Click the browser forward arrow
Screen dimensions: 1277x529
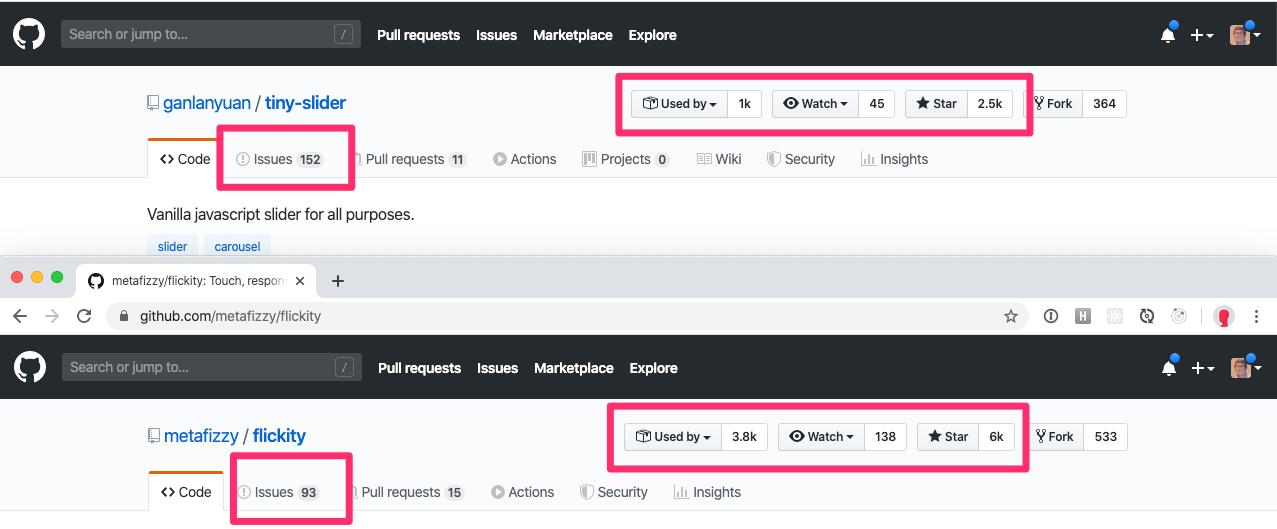(x=52, y=316)
